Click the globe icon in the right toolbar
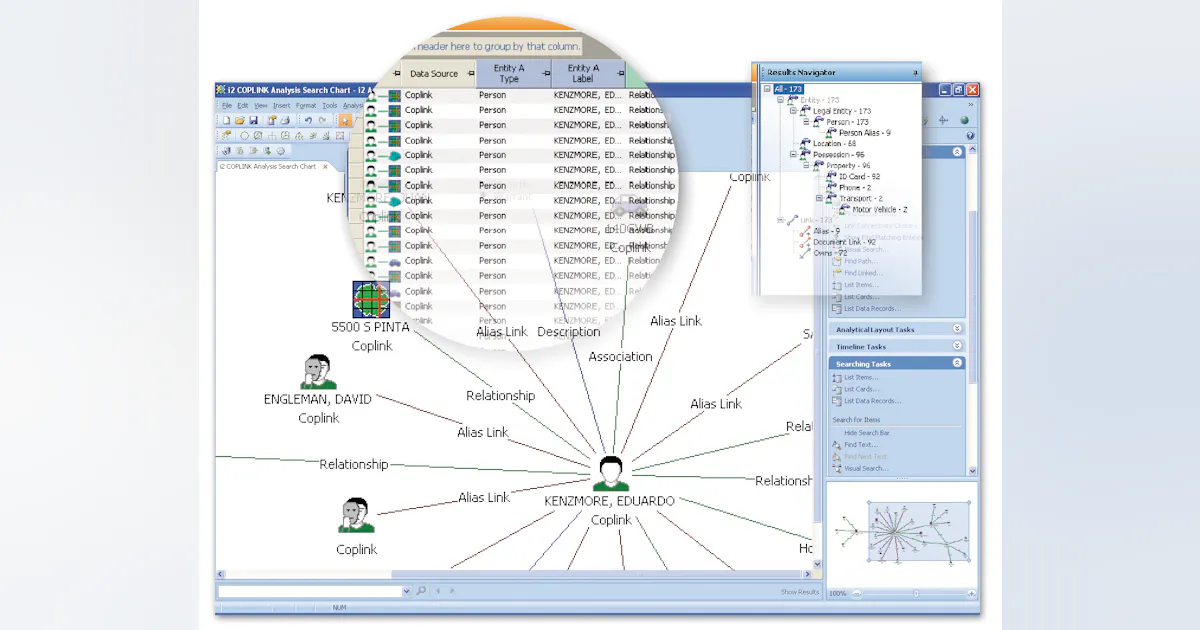The image size is (1200, 630). tap(965, 120)
